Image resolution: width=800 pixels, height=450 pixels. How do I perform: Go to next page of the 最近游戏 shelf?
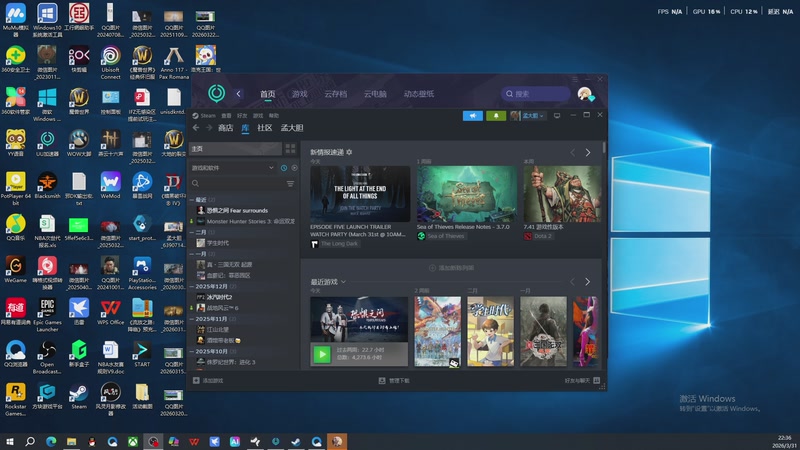[x=588, y=282]
